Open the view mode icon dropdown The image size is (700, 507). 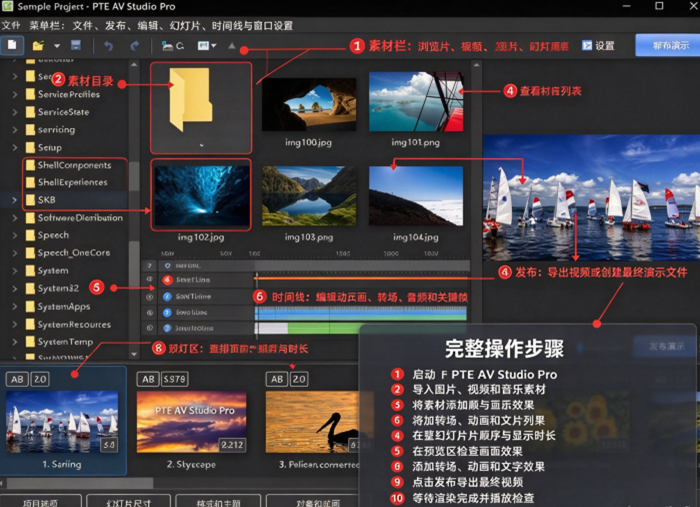pos(207,46)
